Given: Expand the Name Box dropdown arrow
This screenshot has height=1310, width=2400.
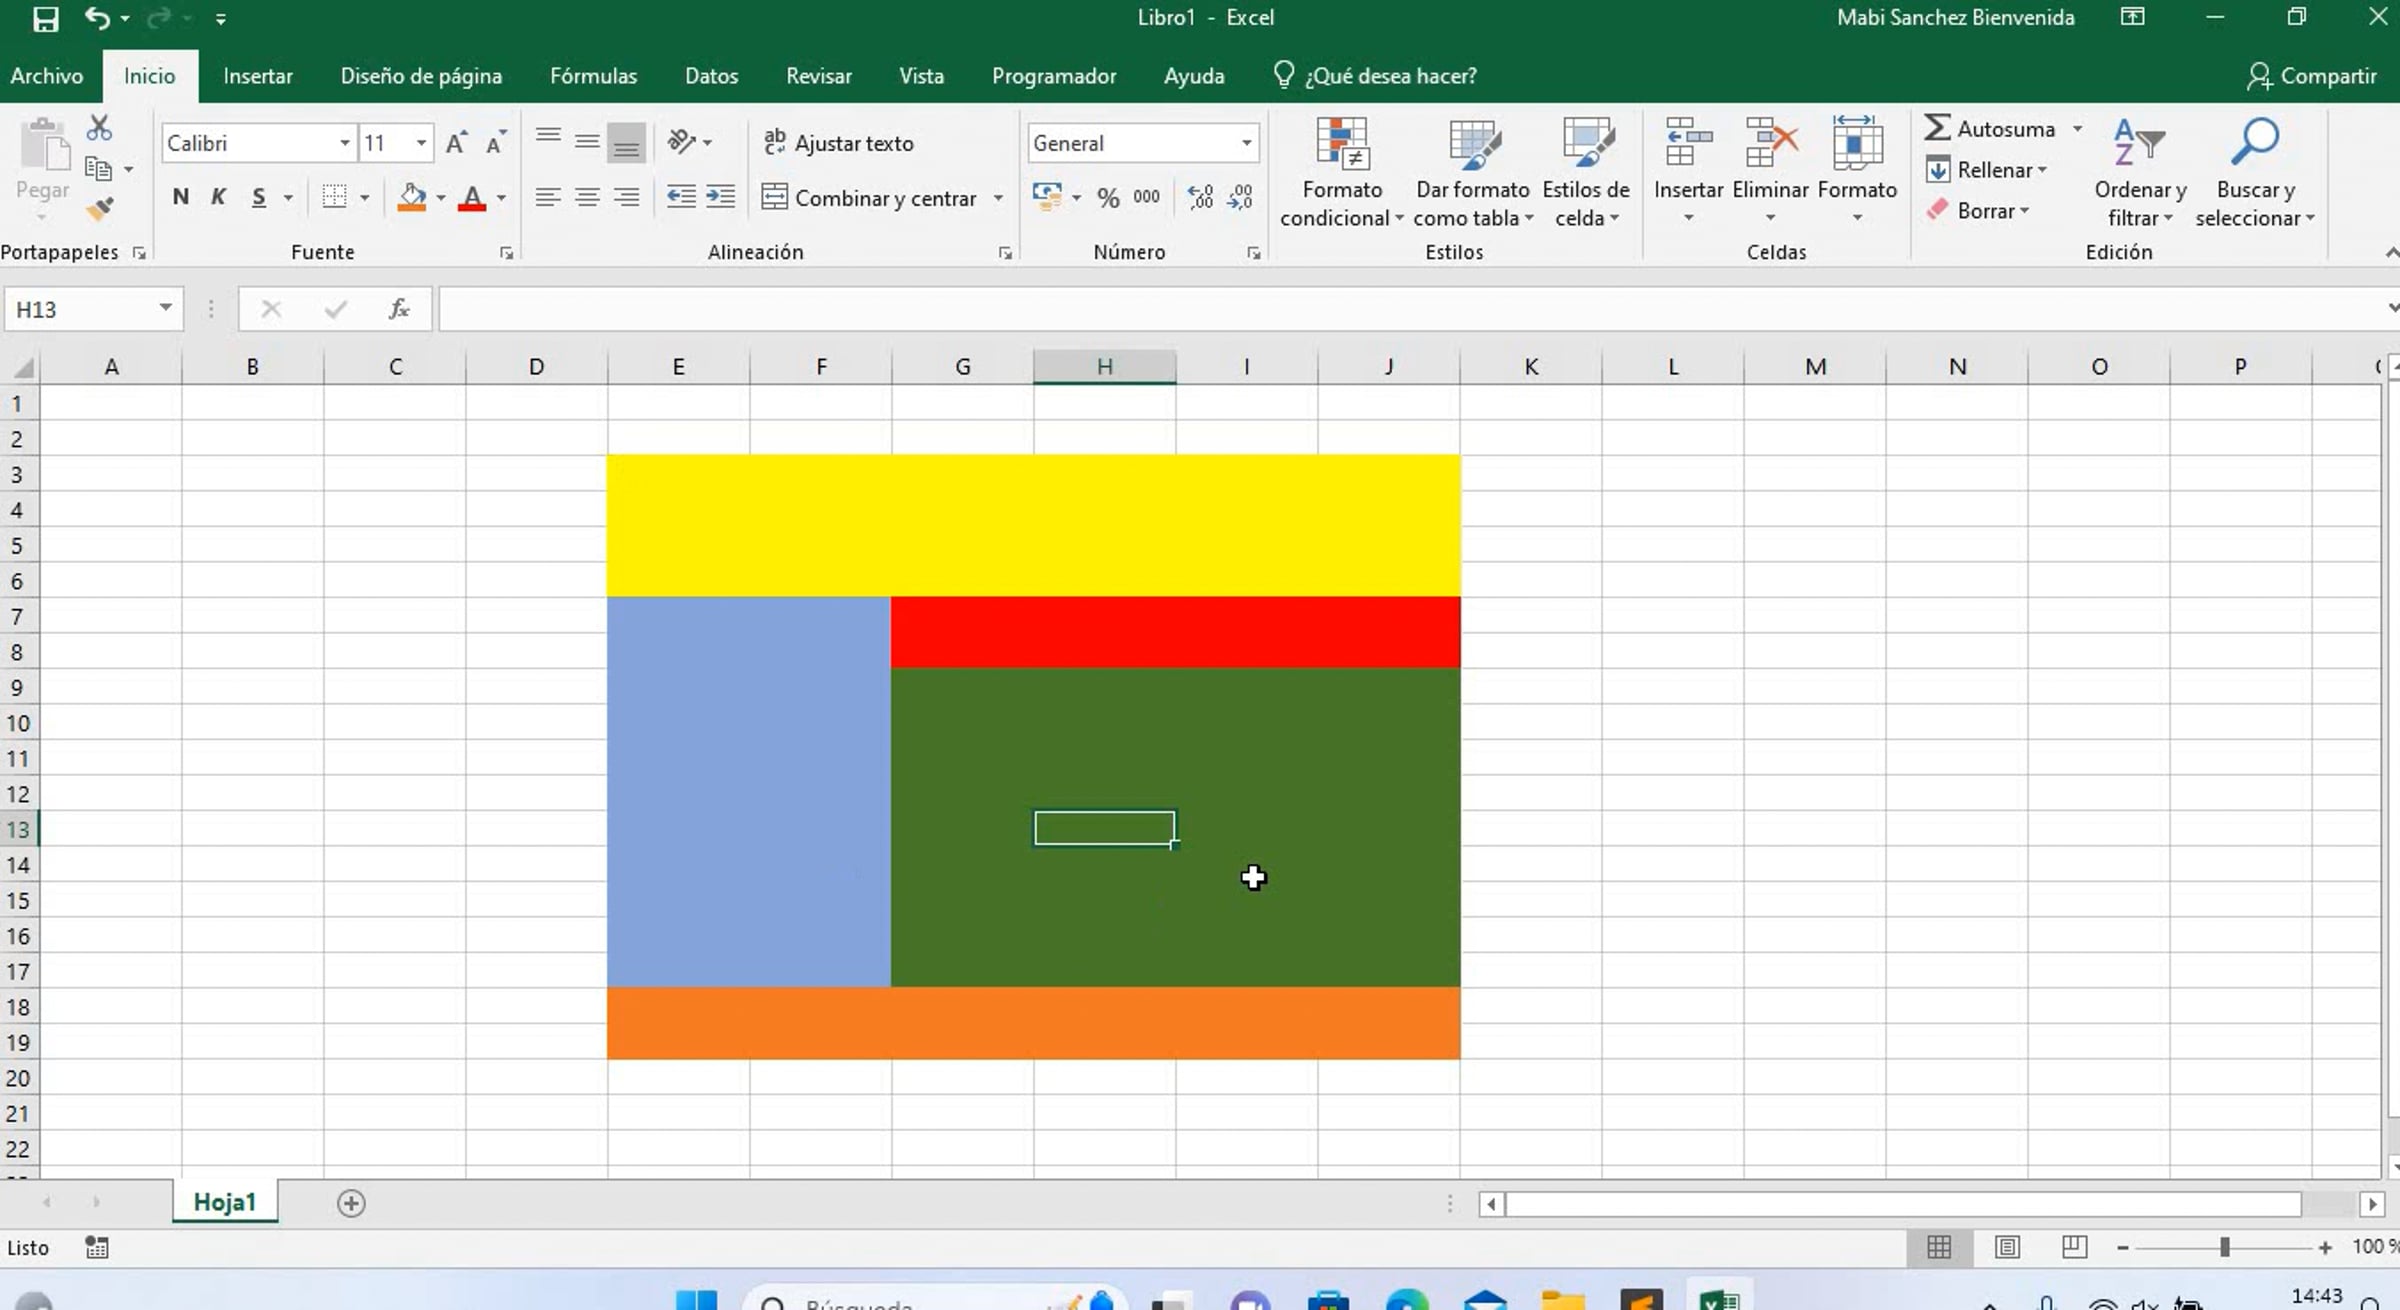Looking at the screenshot, I should coord(165,309).
